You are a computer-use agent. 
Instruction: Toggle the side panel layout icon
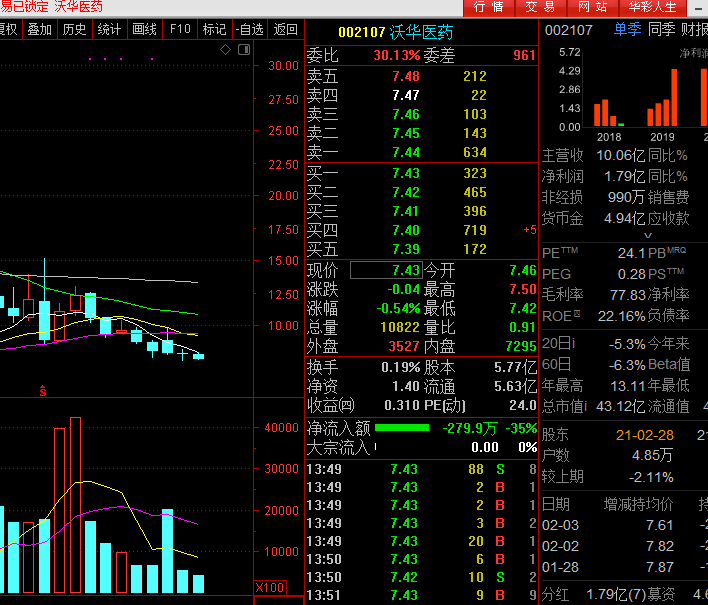244,50
